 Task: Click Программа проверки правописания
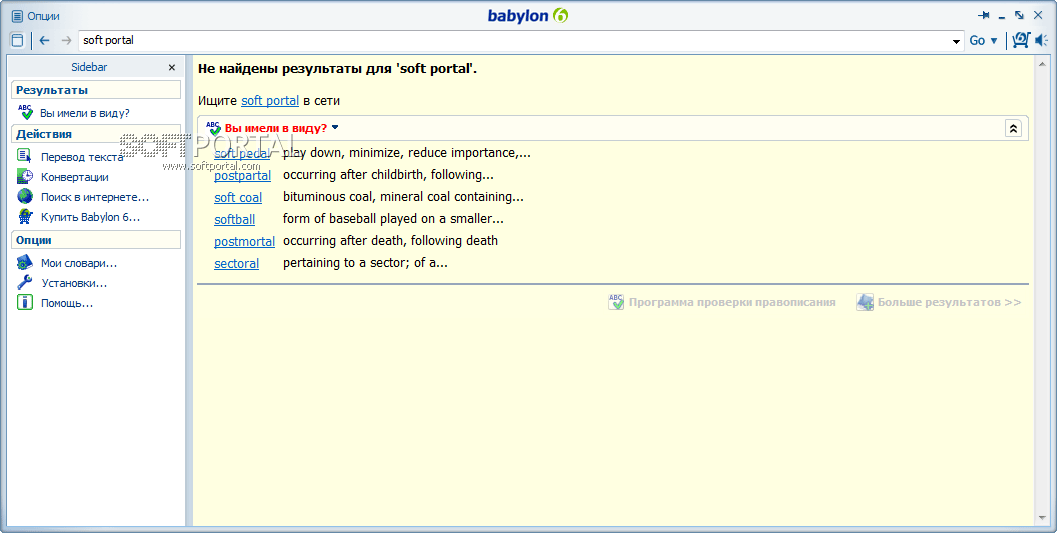click(732, 303)
